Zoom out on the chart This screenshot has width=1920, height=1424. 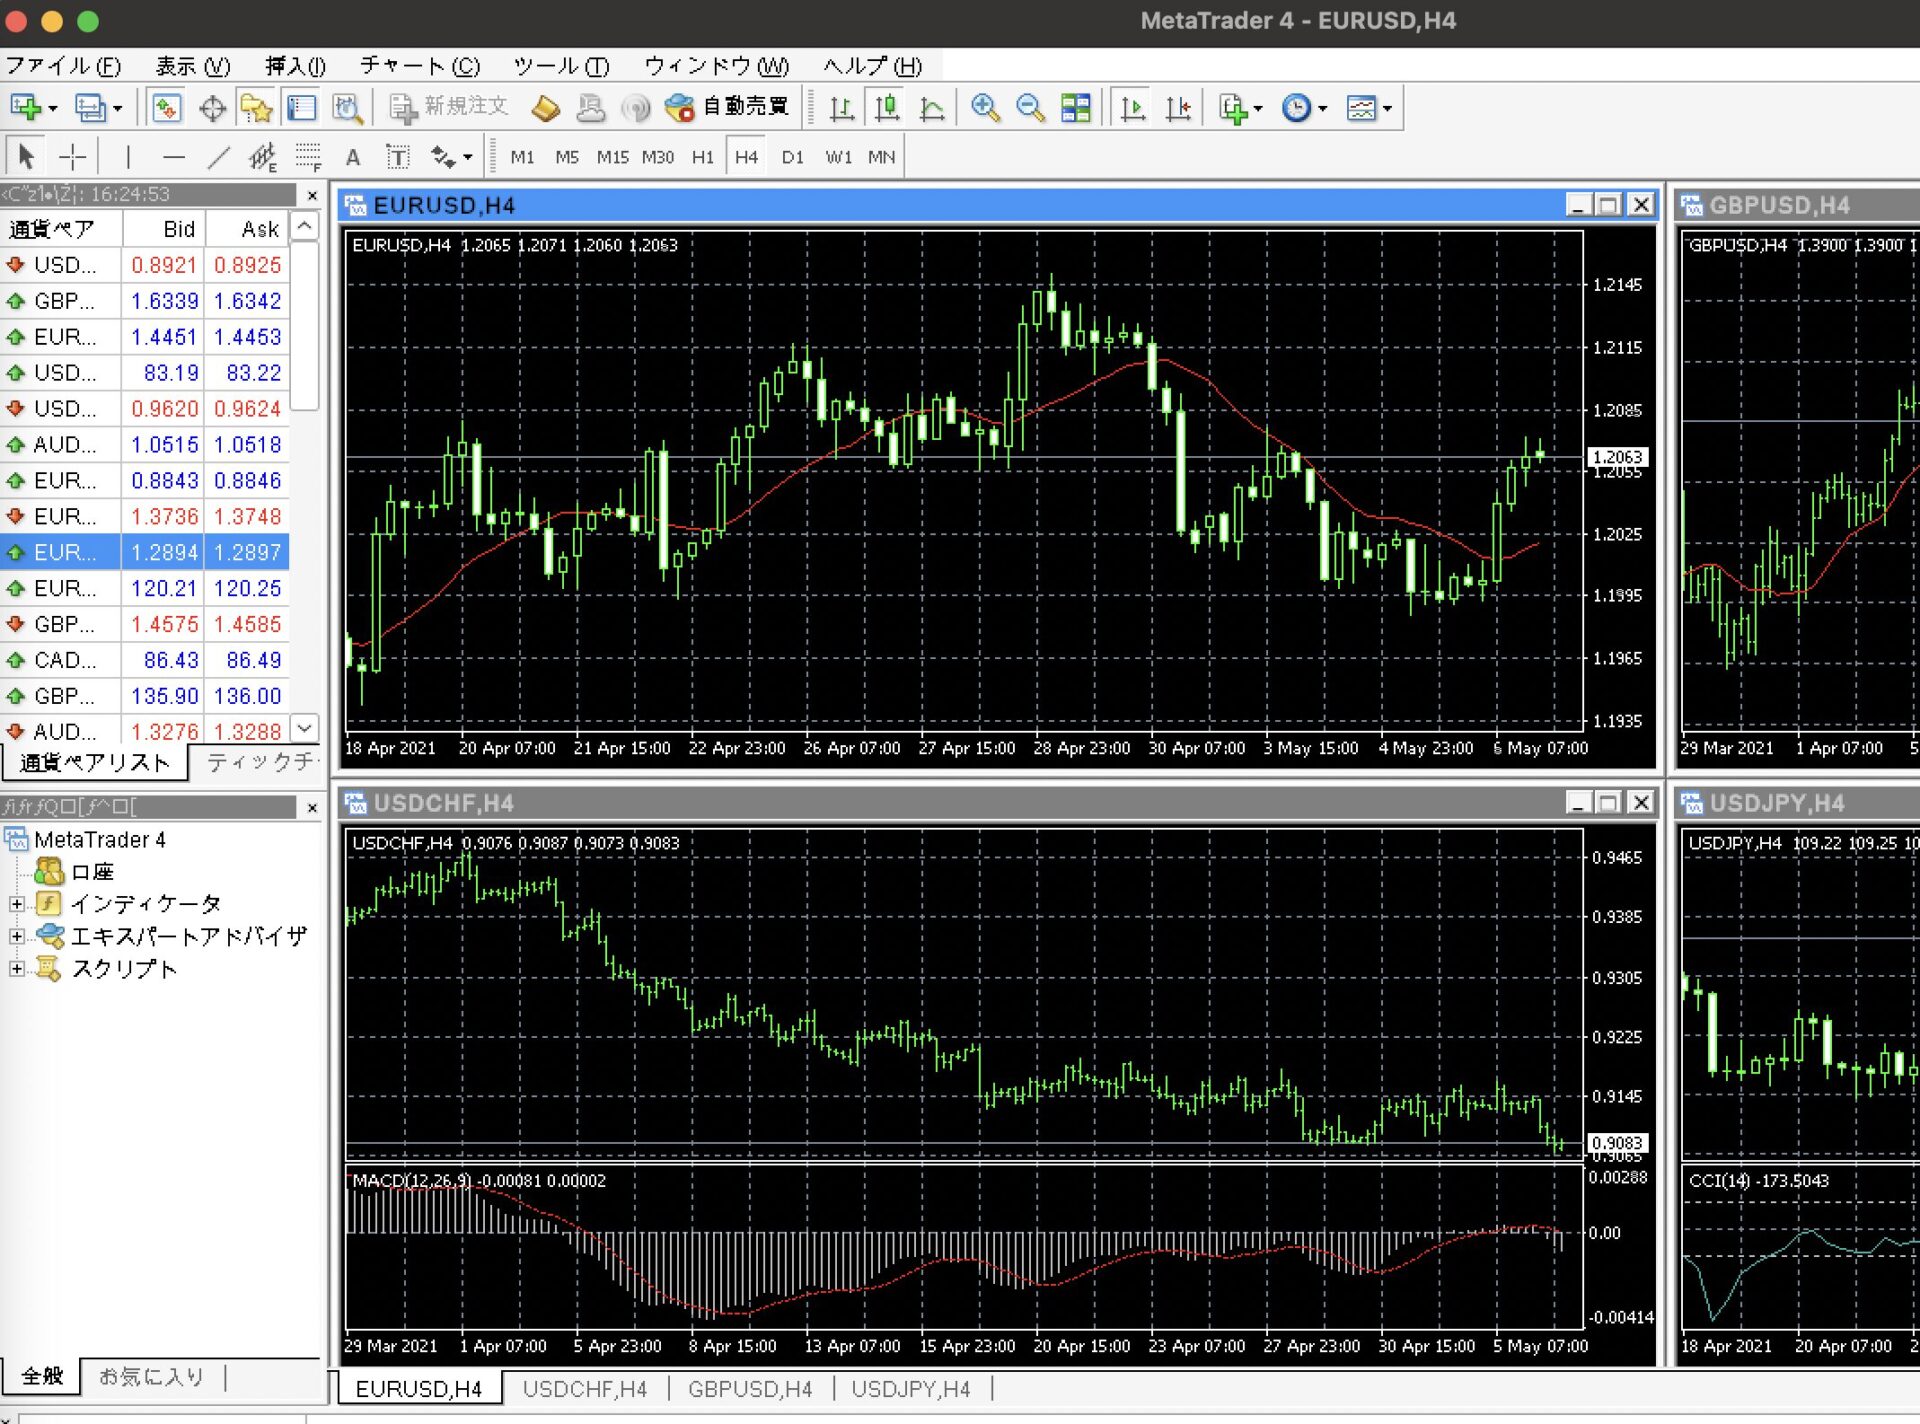coord(1030,108)
